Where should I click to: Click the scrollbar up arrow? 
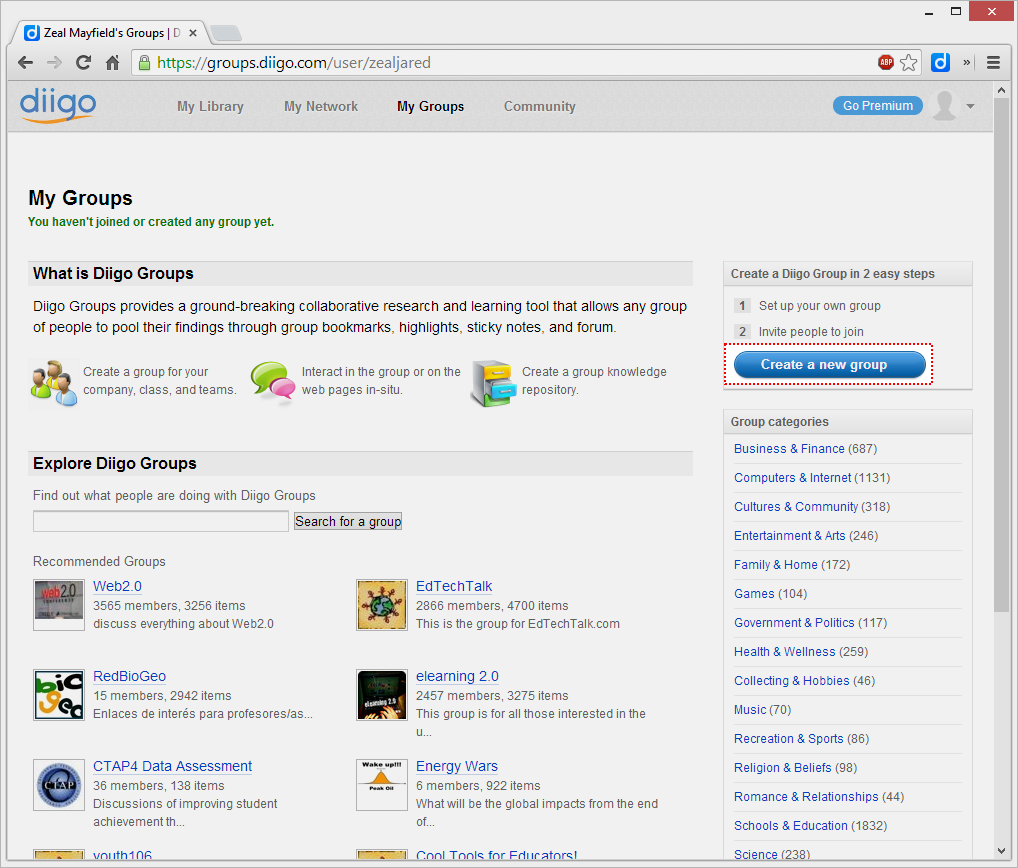click(x=1001, y=90)
